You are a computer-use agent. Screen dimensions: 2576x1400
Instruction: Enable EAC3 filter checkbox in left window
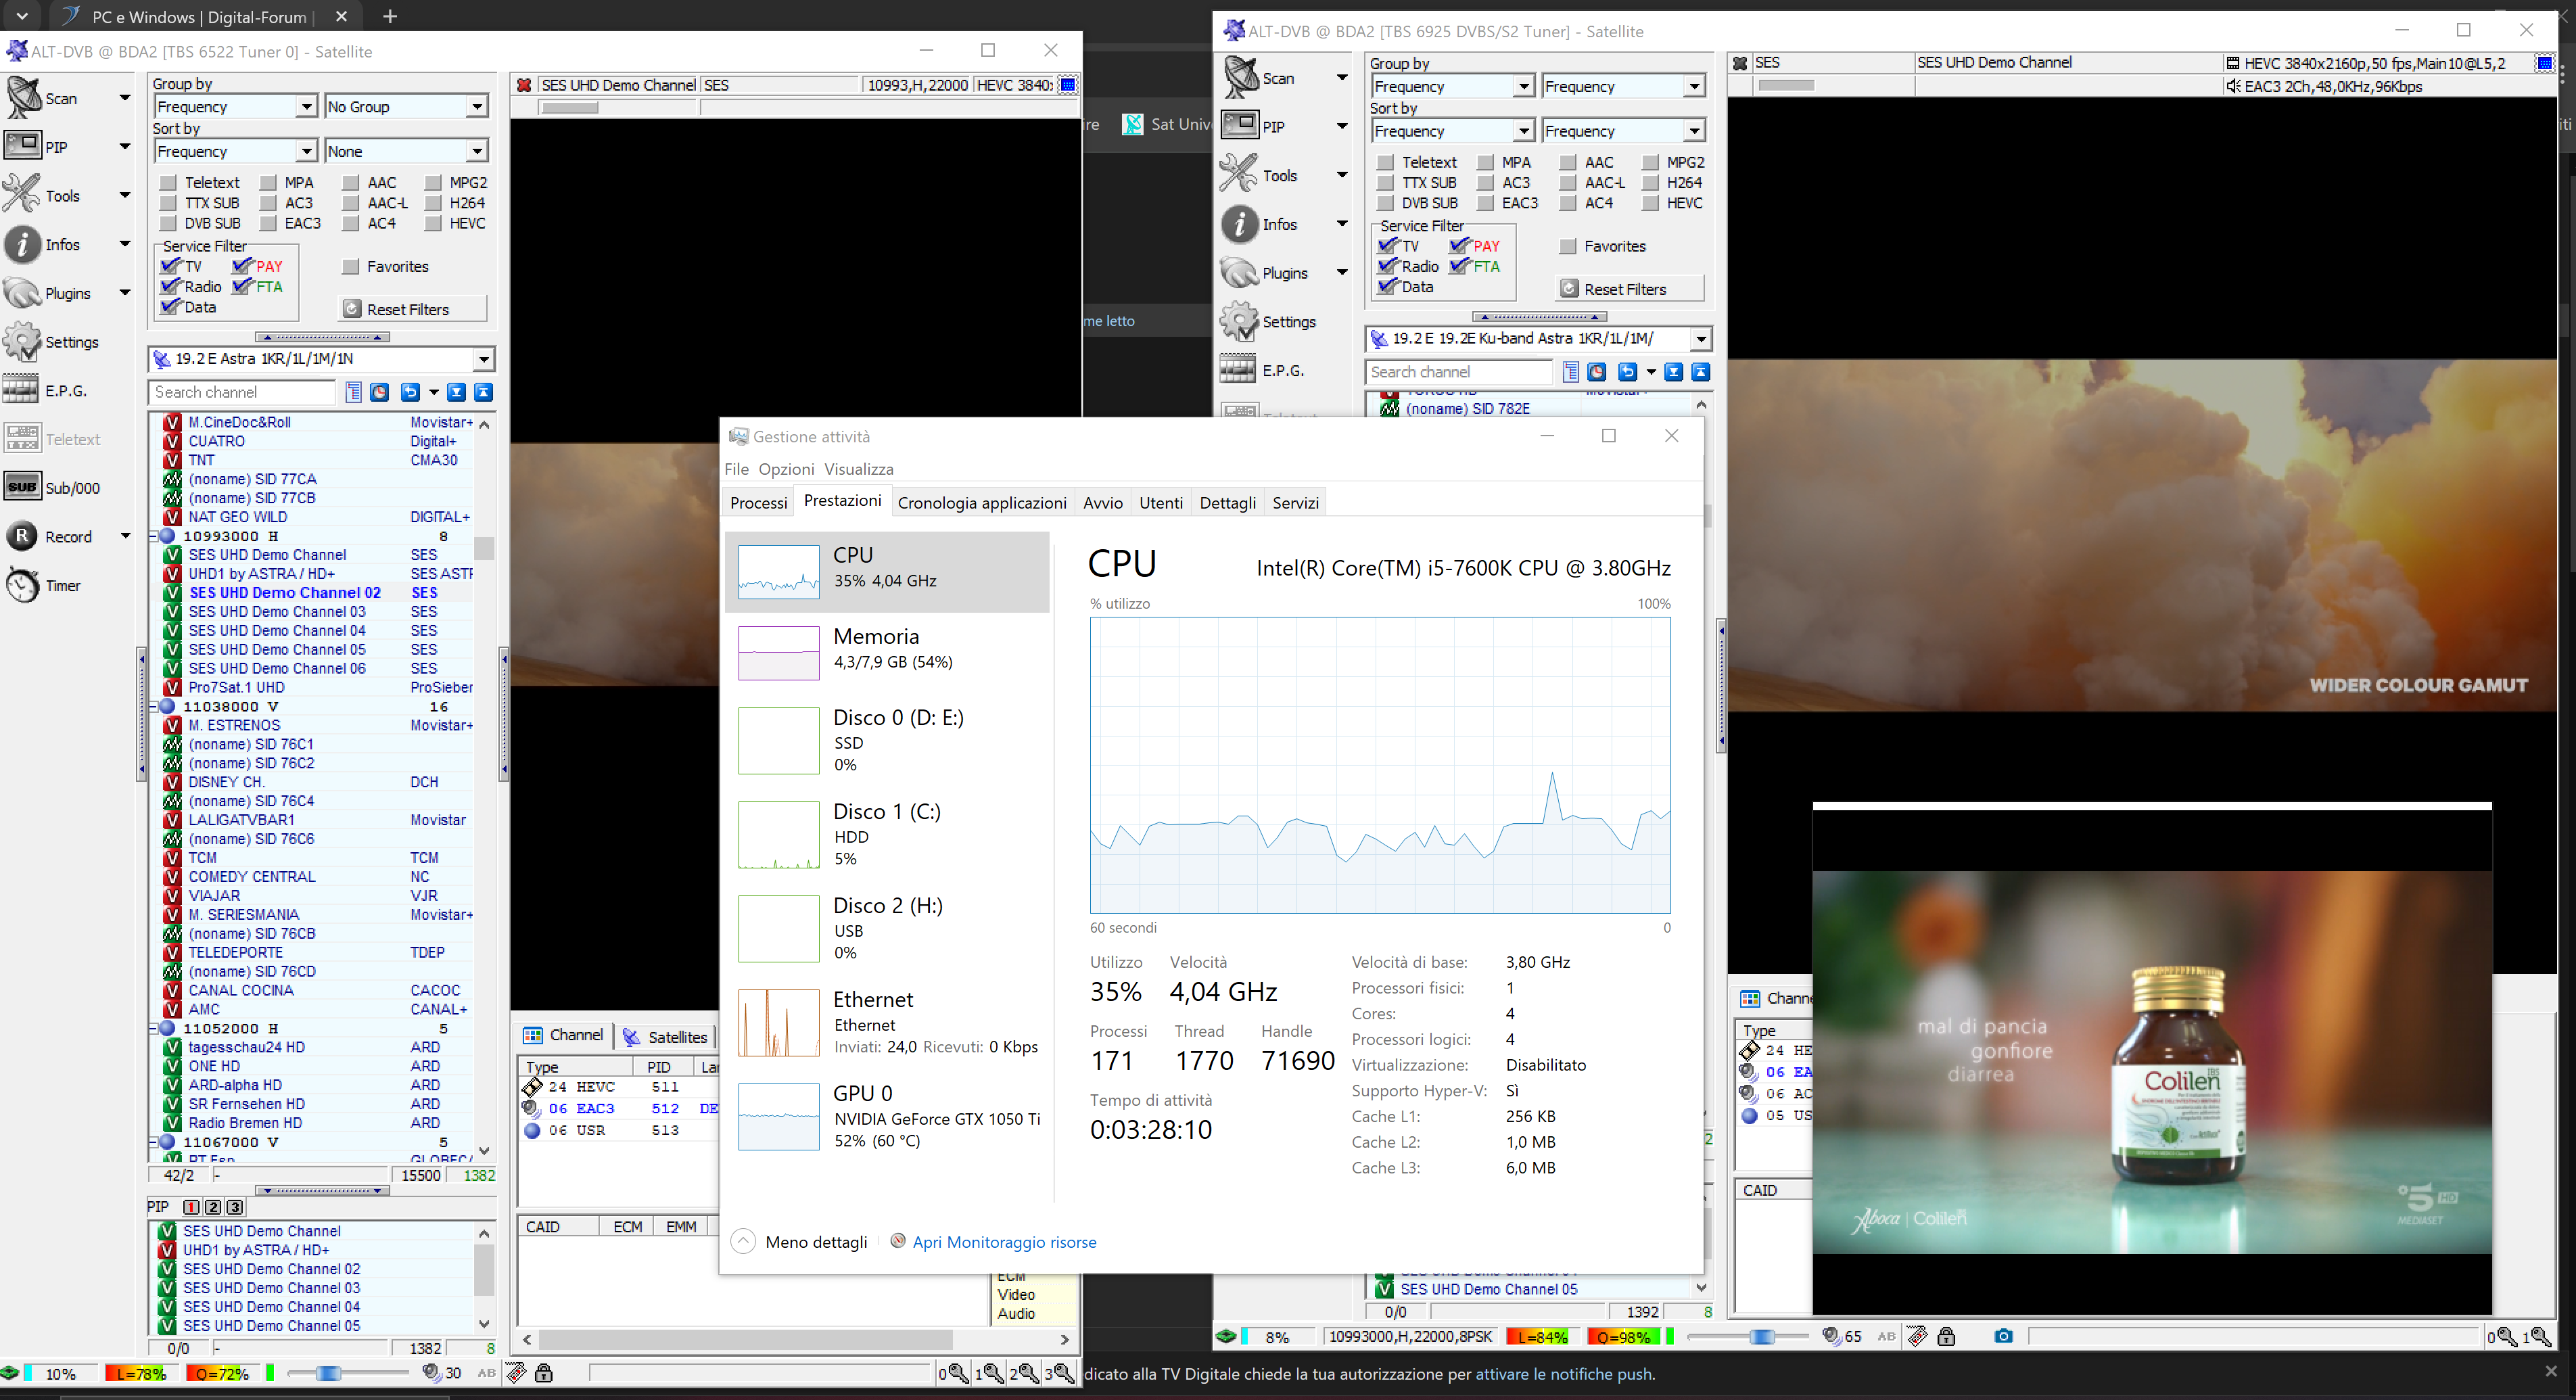(268, 223)
